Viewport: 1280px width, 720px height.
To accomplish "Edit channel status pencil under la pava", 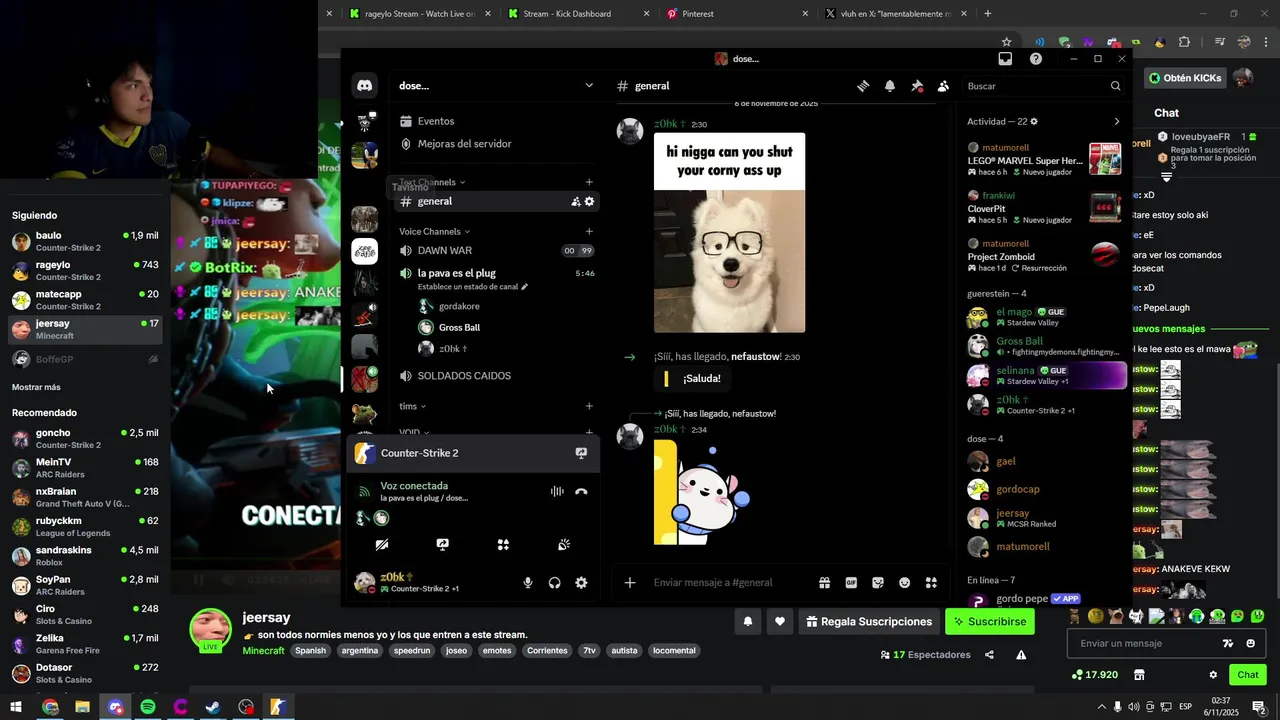I will click(525, 287).
